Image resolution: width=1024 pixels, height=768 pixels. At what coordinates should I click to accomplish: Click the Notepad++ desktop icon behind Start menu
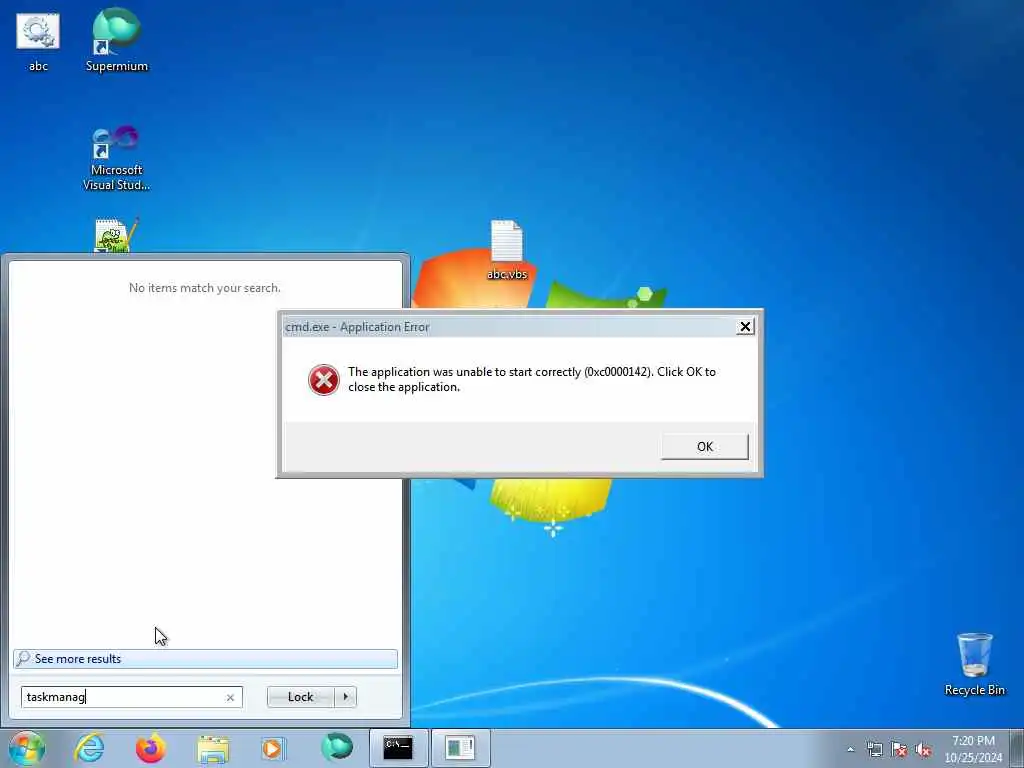(x=116, y=235)
